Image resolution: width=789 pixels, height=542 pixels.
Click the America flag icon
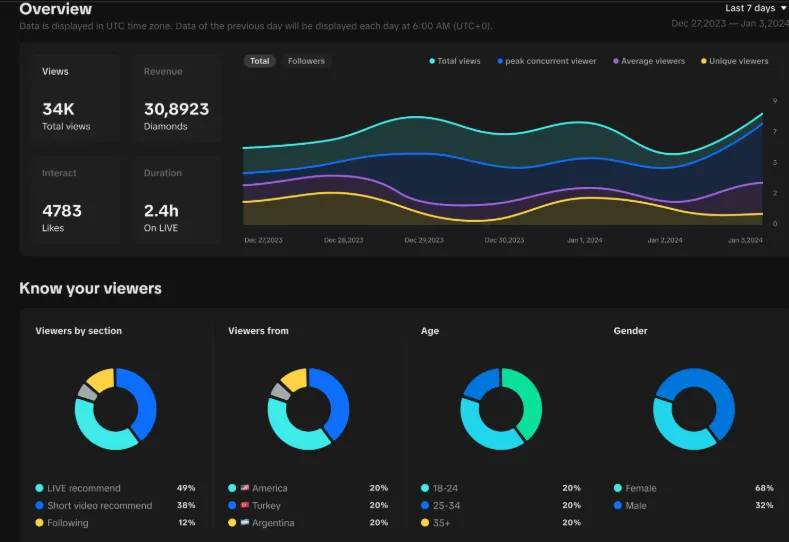[244, 488]
